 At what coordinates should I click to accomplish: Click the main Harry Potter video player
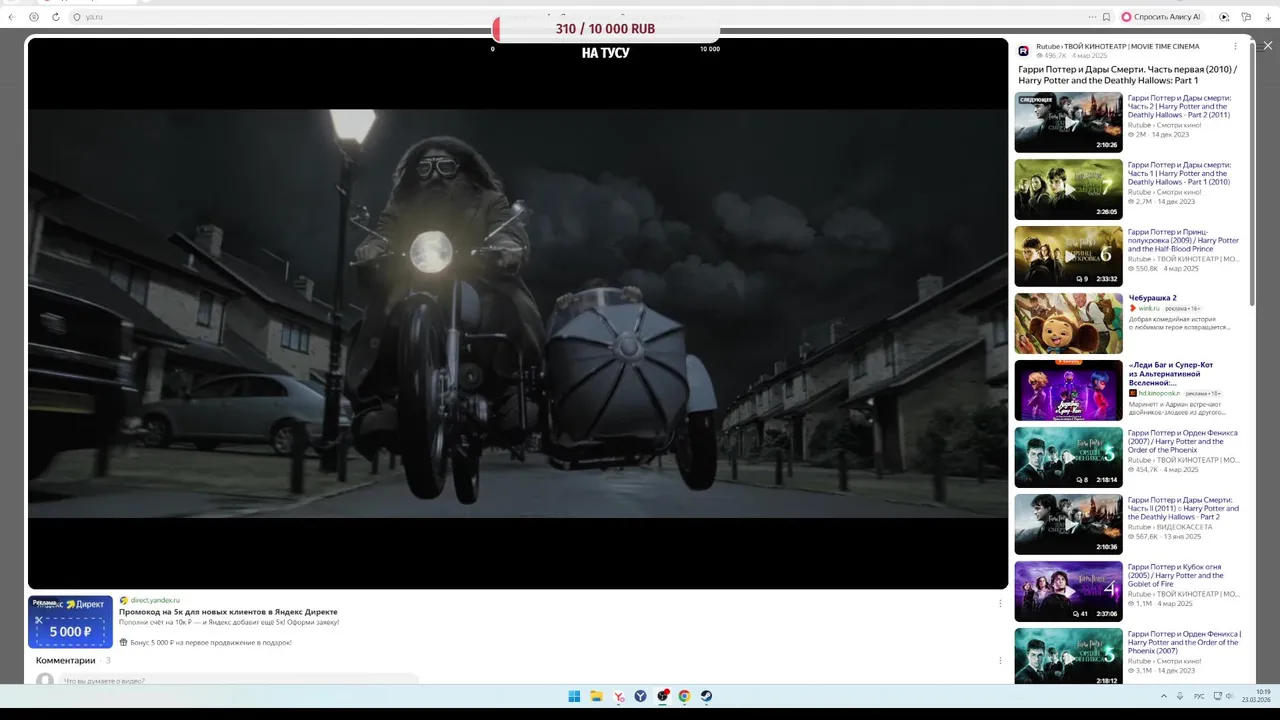518,313
